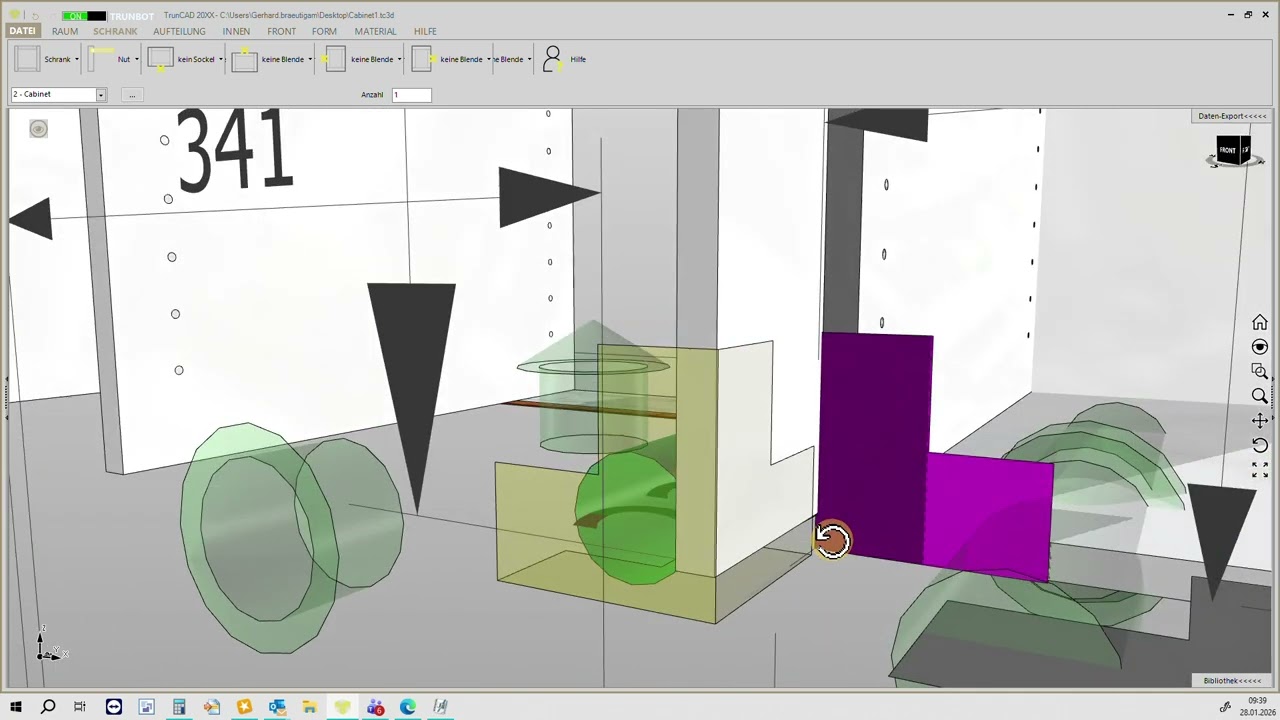Expand the Daten-Export side panel
Viewport: 1280px width, 720px height.
point(1232,116)
